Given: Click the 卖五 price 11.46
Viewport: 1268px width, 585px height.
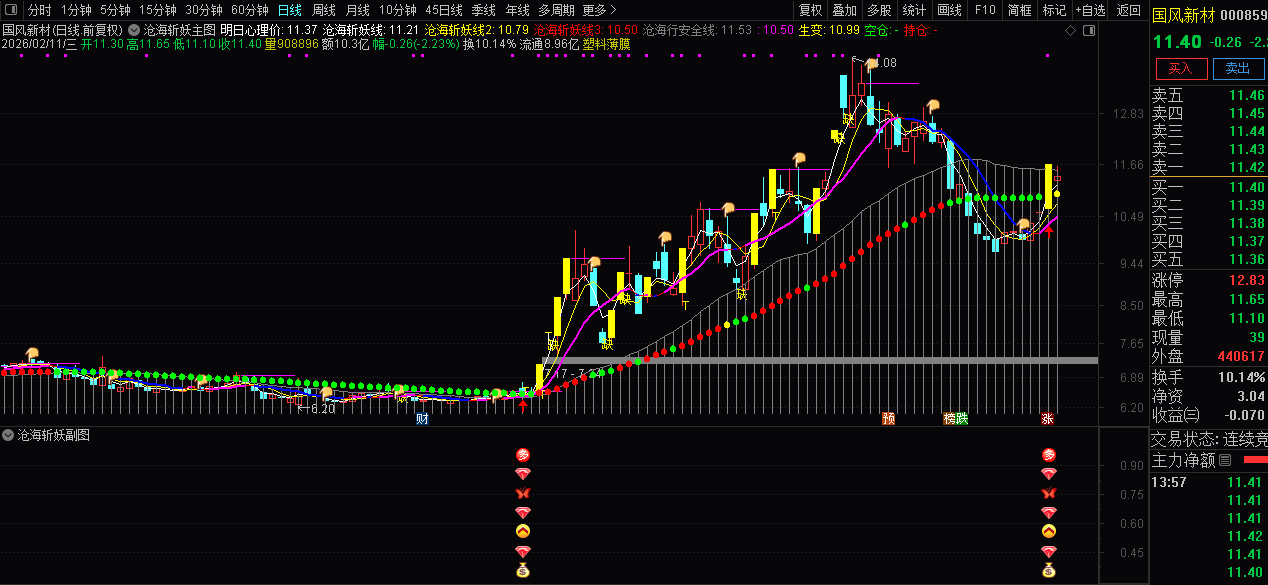Looking at the screenshot, I should click(x=1247, y=95).
